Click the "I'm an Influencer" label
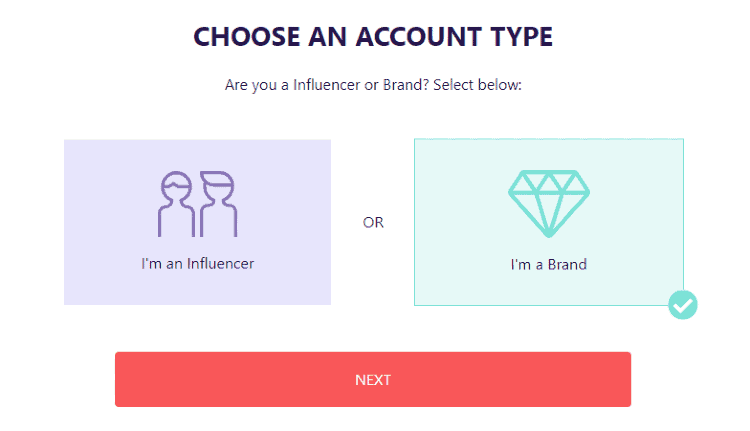Viewport: 750px width, 431px height. [198, 264]
